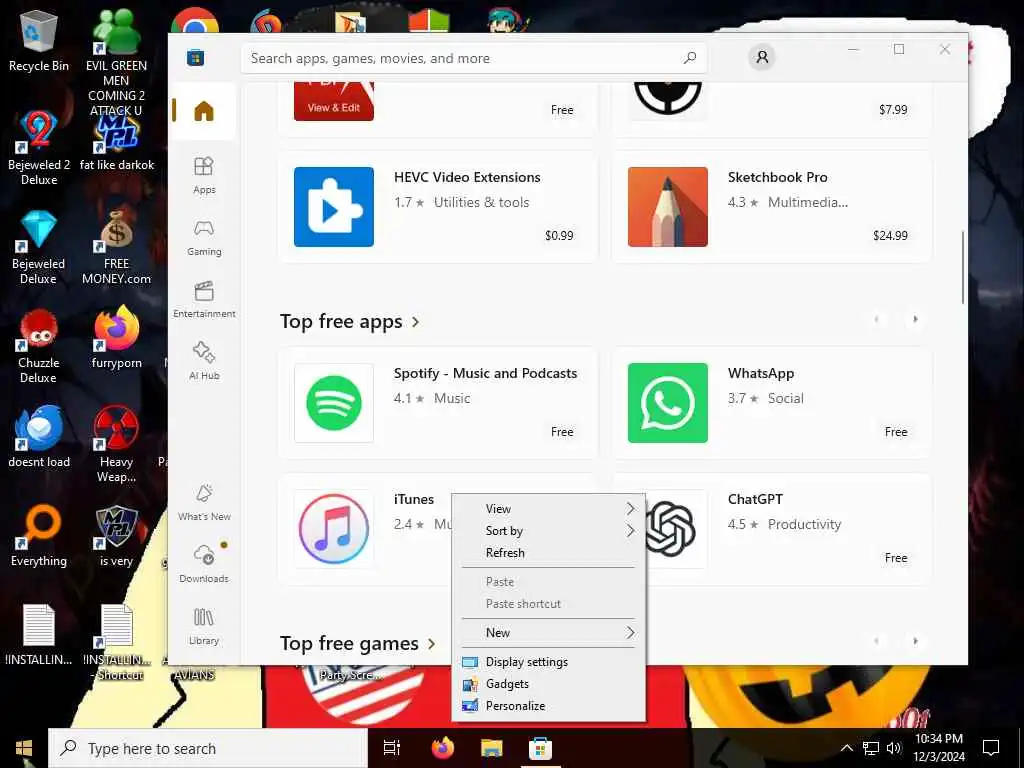Click the Store vertical scrollbar thumb
Viewport: 1024px width, 768px height.
pyautogui.click(x=963, y=266)
